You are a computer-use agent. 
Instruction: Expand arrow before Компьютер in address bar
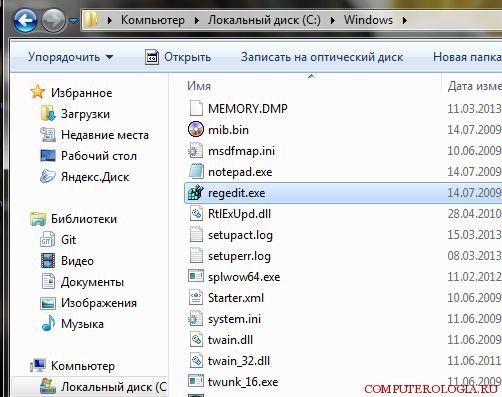pyautogui.click(x=109, y=21)
